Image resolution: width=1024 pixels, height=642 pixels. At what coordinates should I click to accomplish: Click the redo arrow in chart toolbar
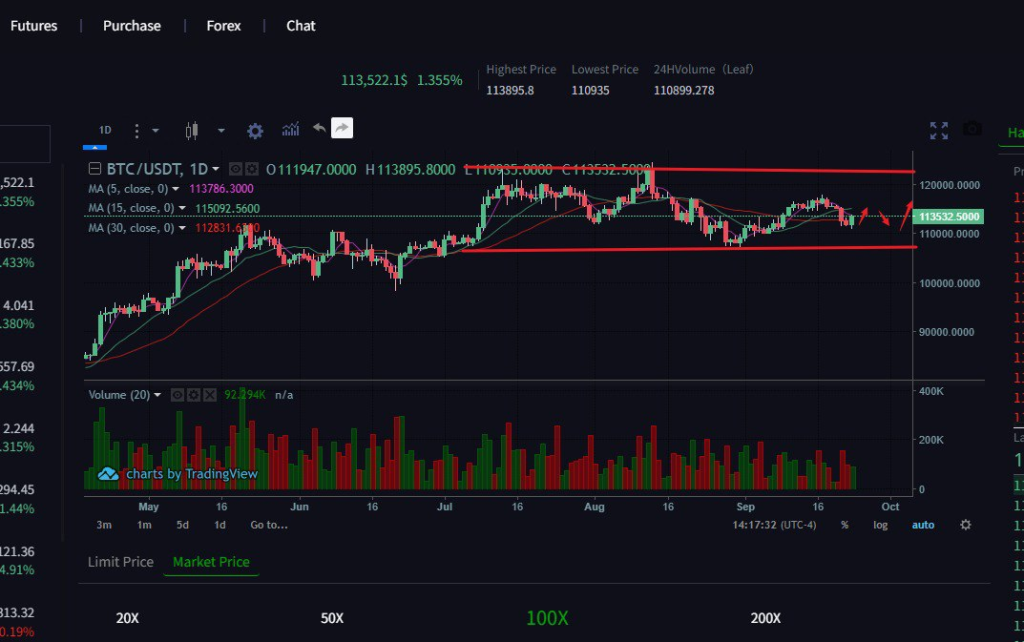[x=342, y=129]
